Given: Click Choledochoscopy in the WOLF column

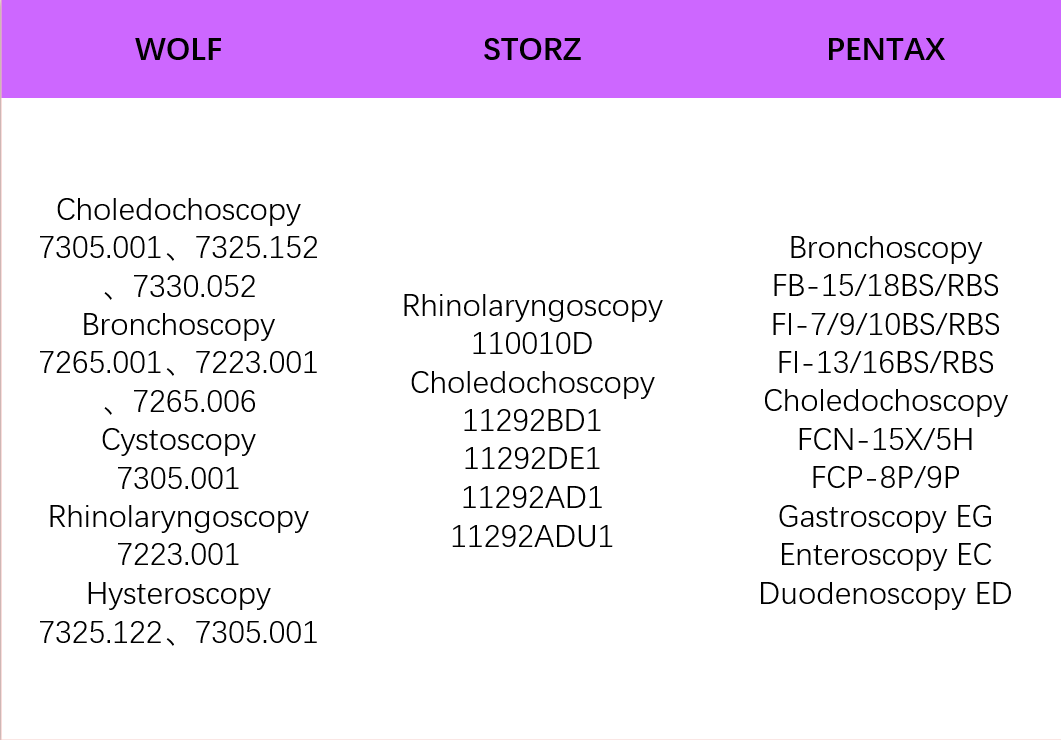Looking at the screenshot, I should pos(178,210).
